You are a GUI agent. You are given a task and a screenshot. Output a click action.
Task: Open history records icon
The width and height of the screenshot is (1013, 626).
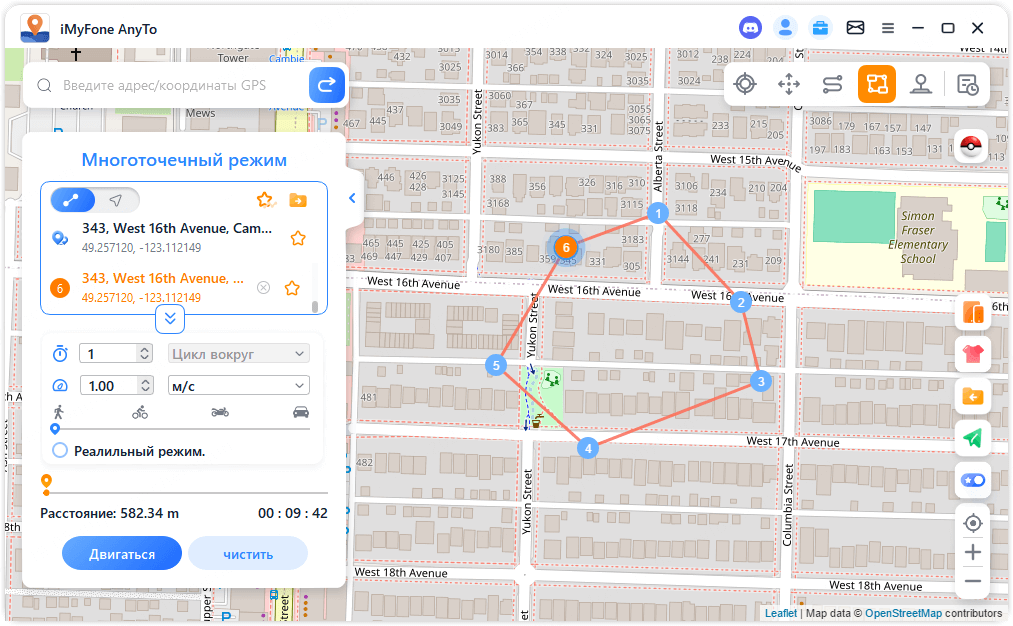(x=968, y=85)
